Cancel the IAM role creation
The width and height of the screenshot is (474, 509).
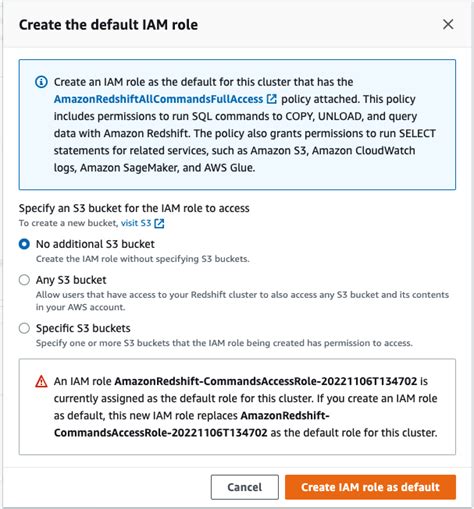tap(245, 487)
